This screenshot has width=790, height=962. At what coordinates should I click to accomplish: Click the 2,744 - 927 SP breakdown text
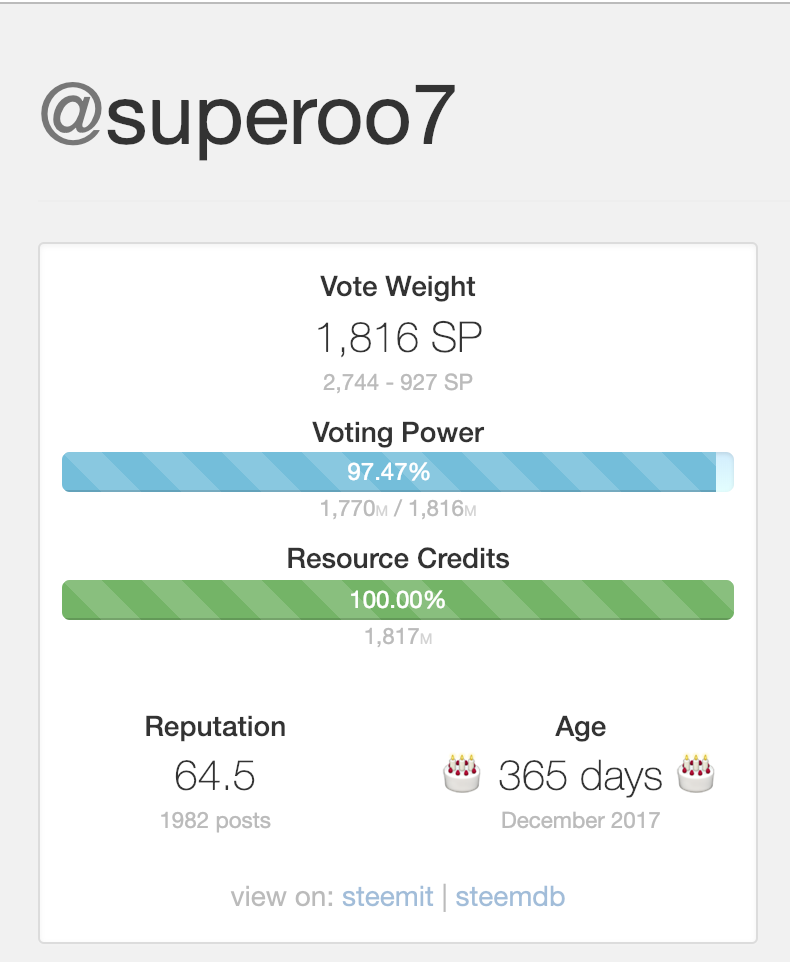click(398, 381)
